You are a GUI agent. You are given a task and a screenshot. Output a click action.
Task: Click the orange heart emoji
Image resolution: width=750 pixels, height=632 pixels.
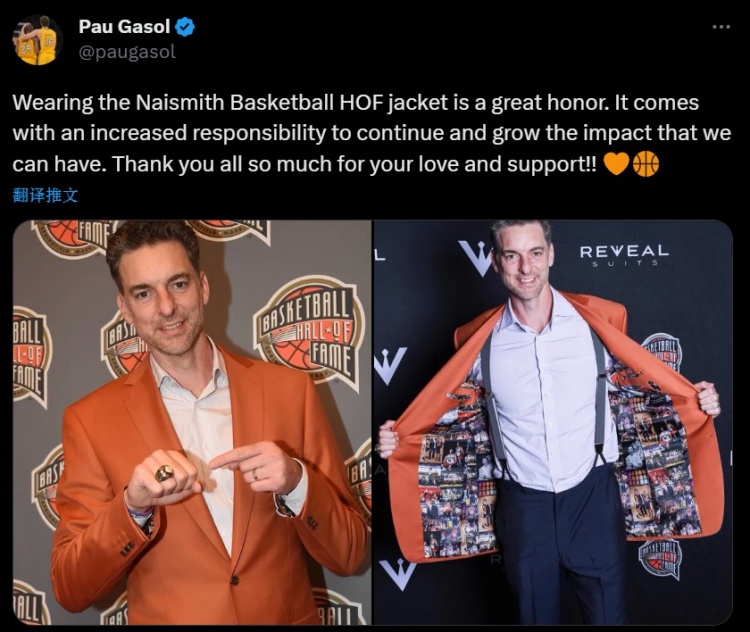616,164
